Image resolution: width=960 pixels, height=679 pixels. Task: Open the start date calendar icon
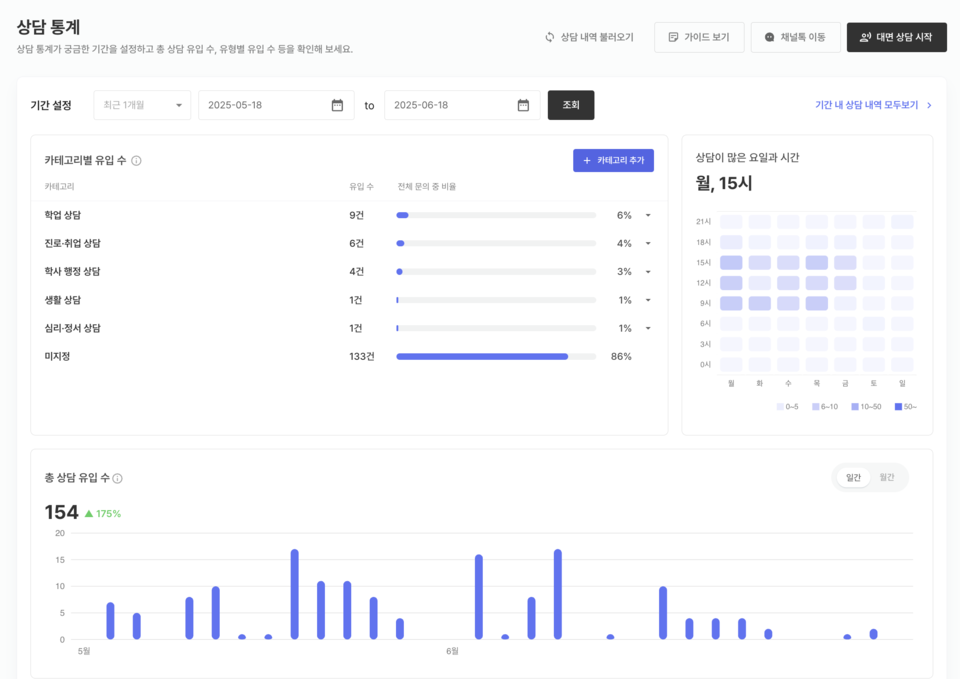pyautogui.click(x=337, y=105)
